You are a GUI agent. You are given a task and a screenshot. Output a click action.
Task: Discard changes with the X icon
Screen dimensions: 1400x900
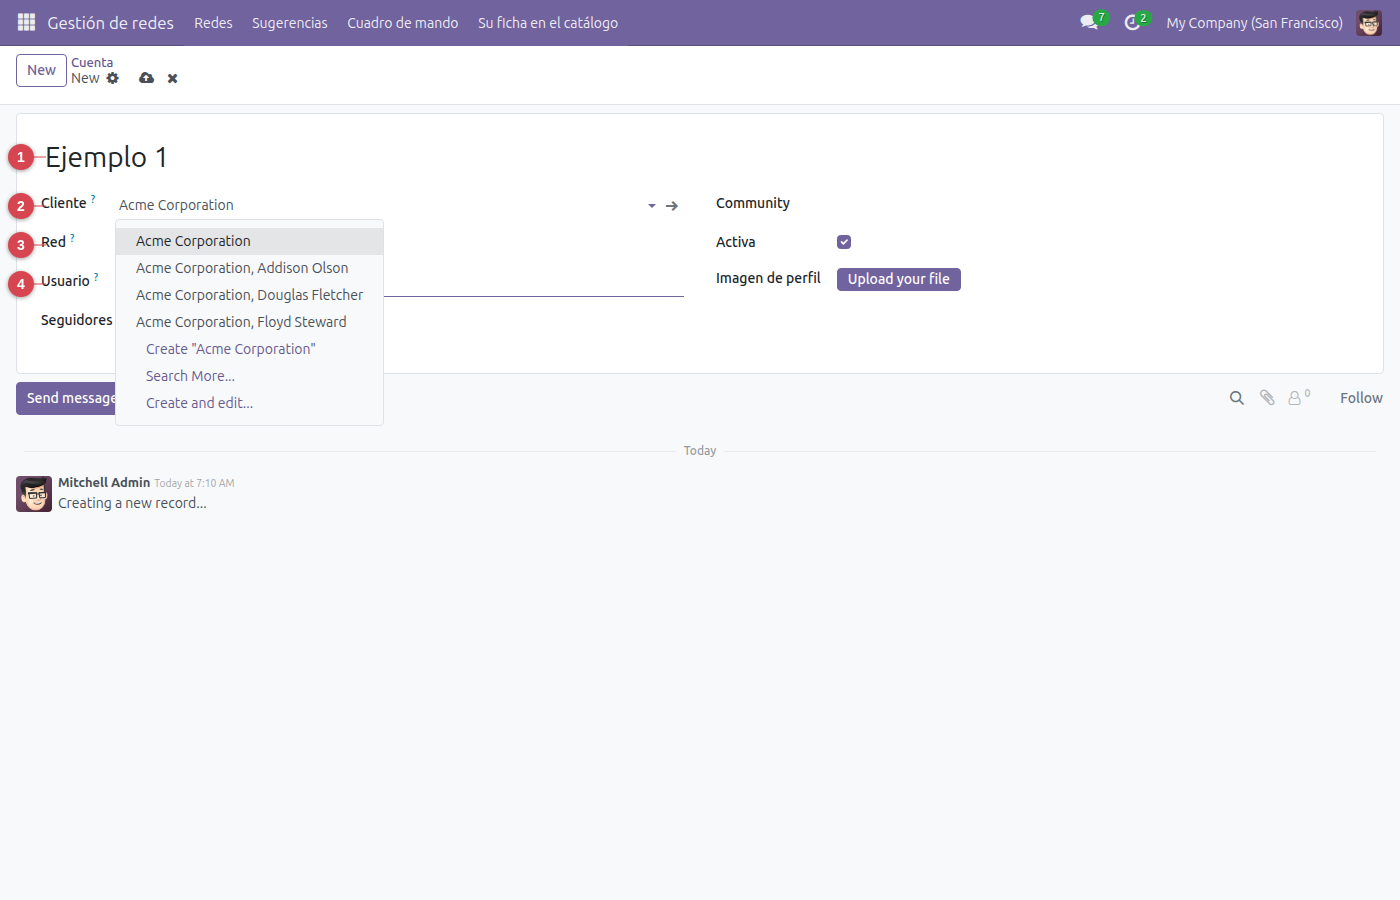pos(173,78)
